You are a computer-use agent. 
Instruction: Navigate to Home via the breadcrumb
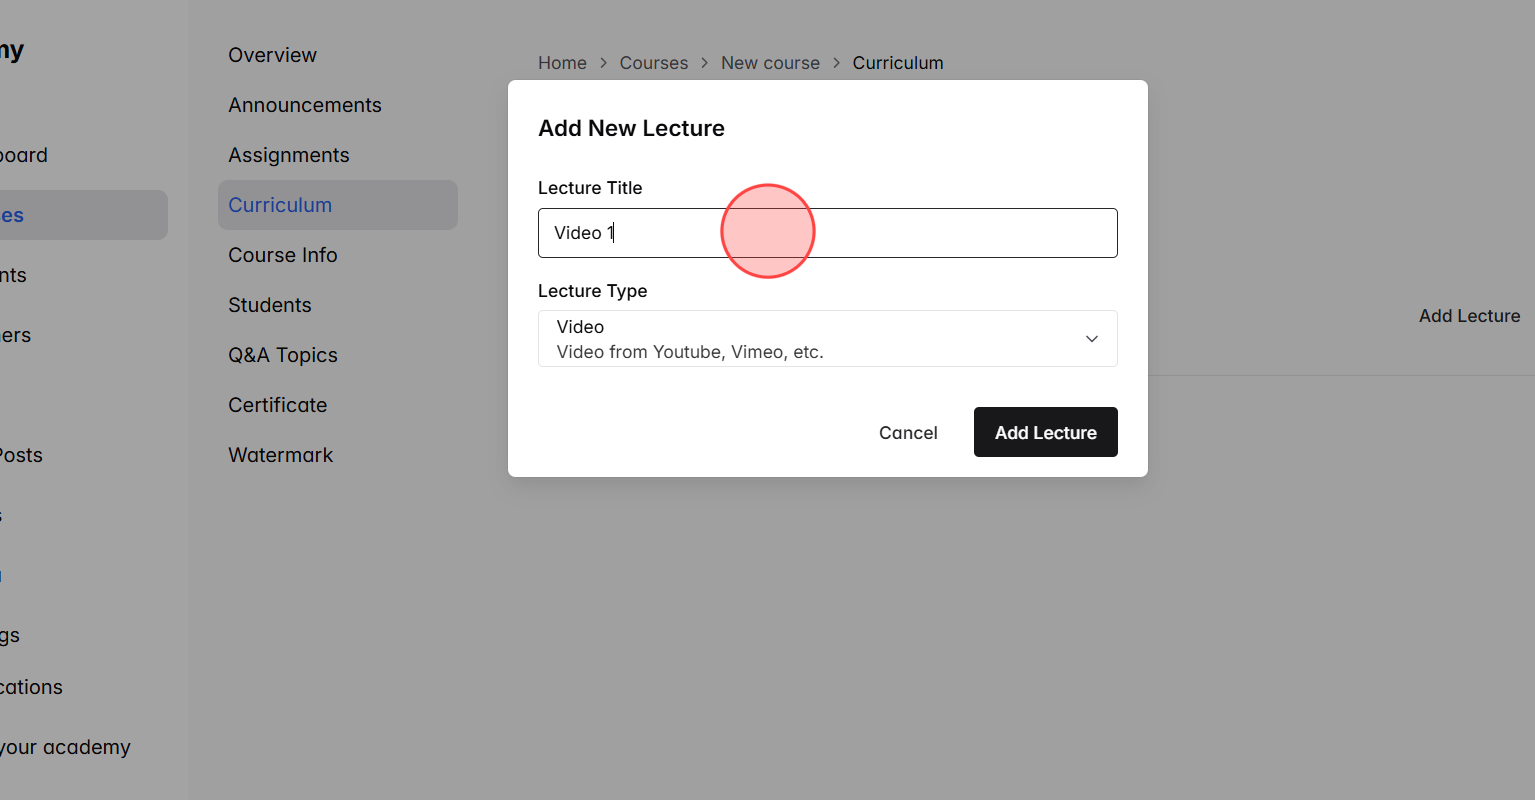pos(561,62)
